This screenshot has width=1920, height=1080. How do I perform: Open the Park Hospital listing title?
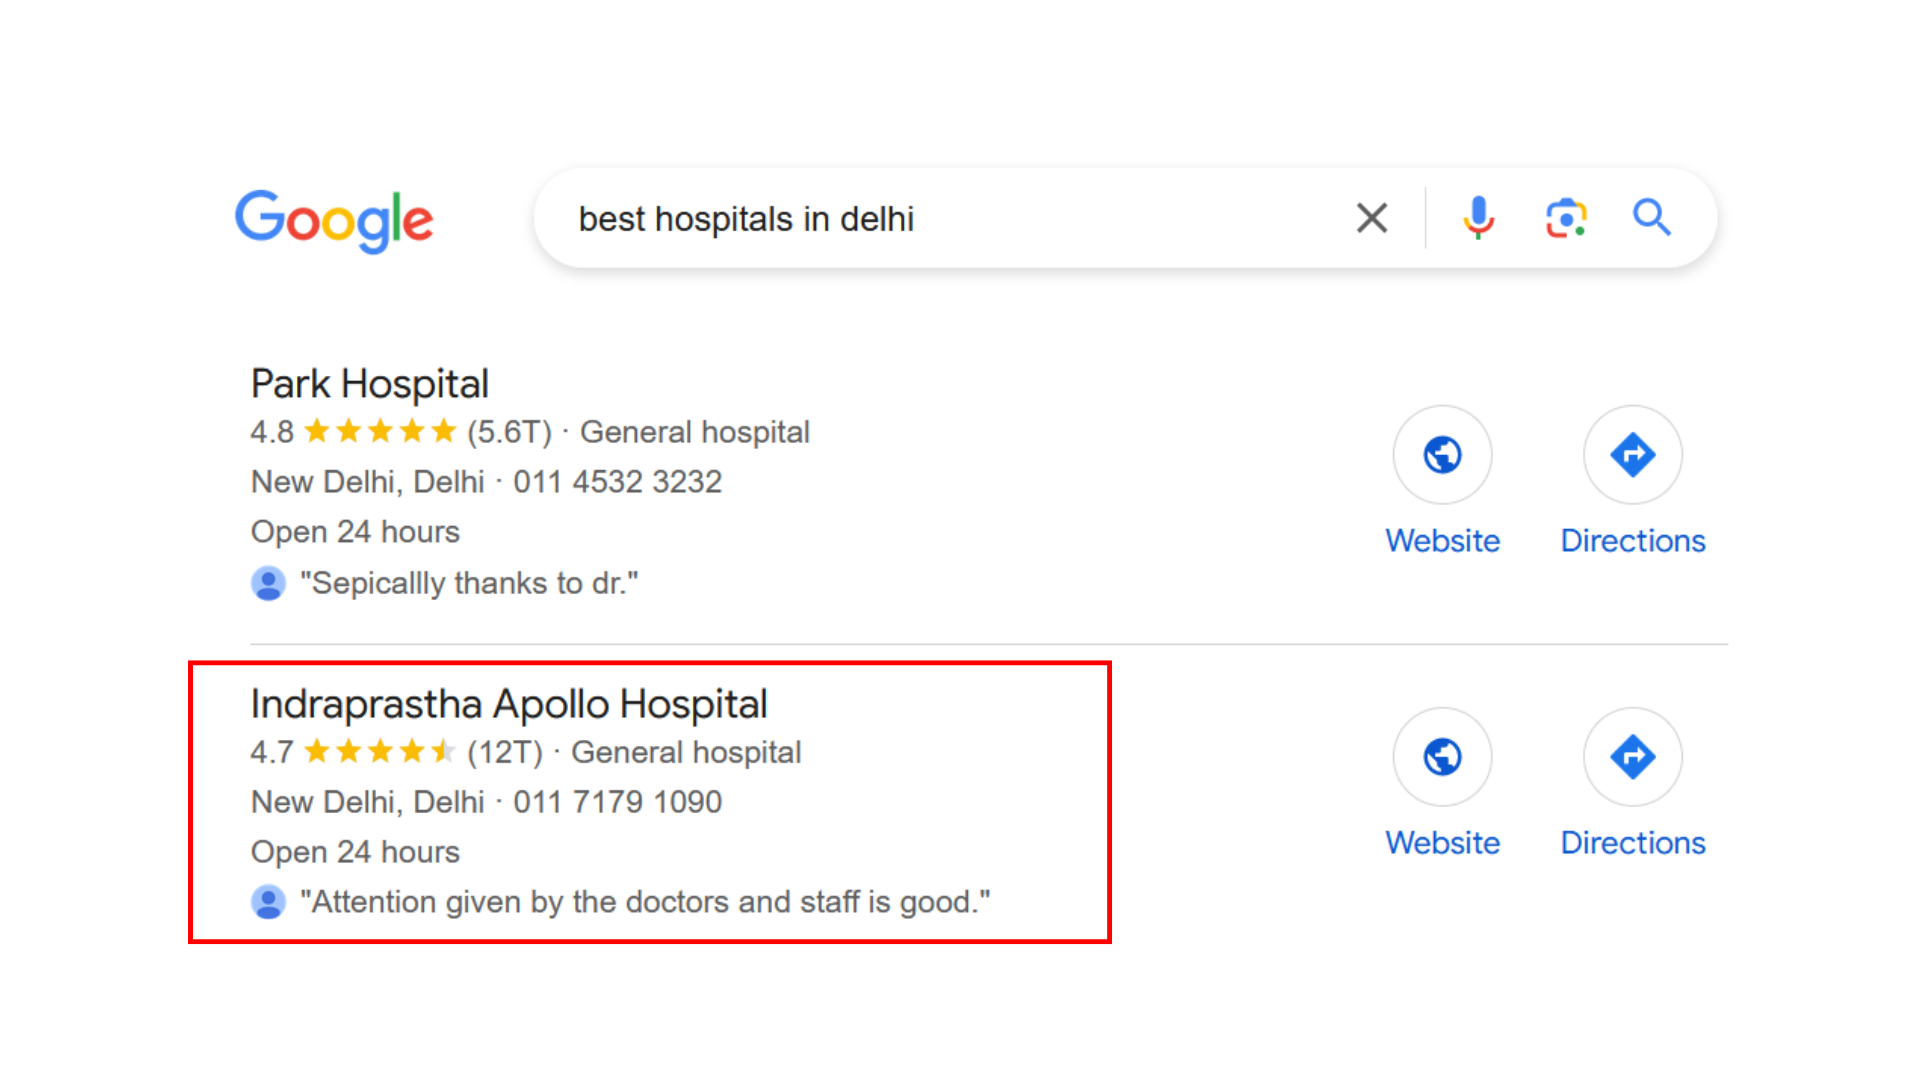pos(370,384)
